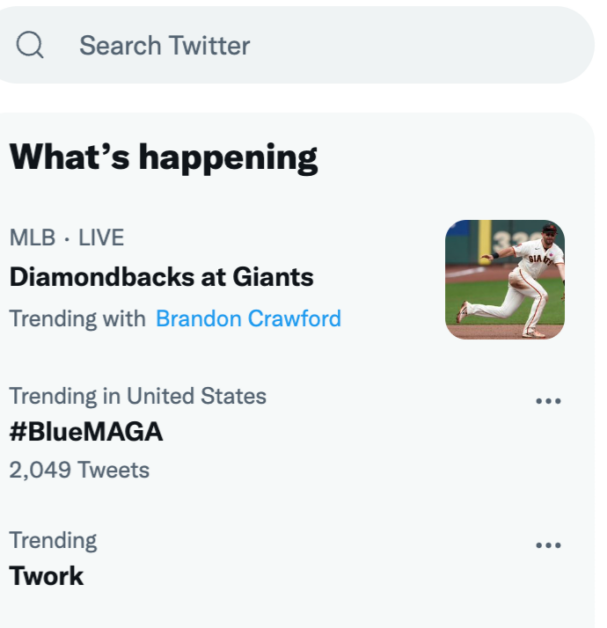The height and width of the screenshot is (628, 607).
Task: Click the word Giants in event title
Action: 273,277
